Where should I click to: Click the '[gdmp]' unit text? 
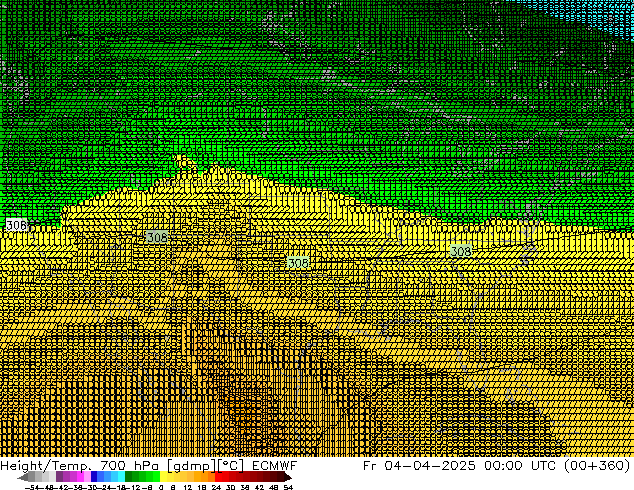pyautogui.click(x=192, y=466)
